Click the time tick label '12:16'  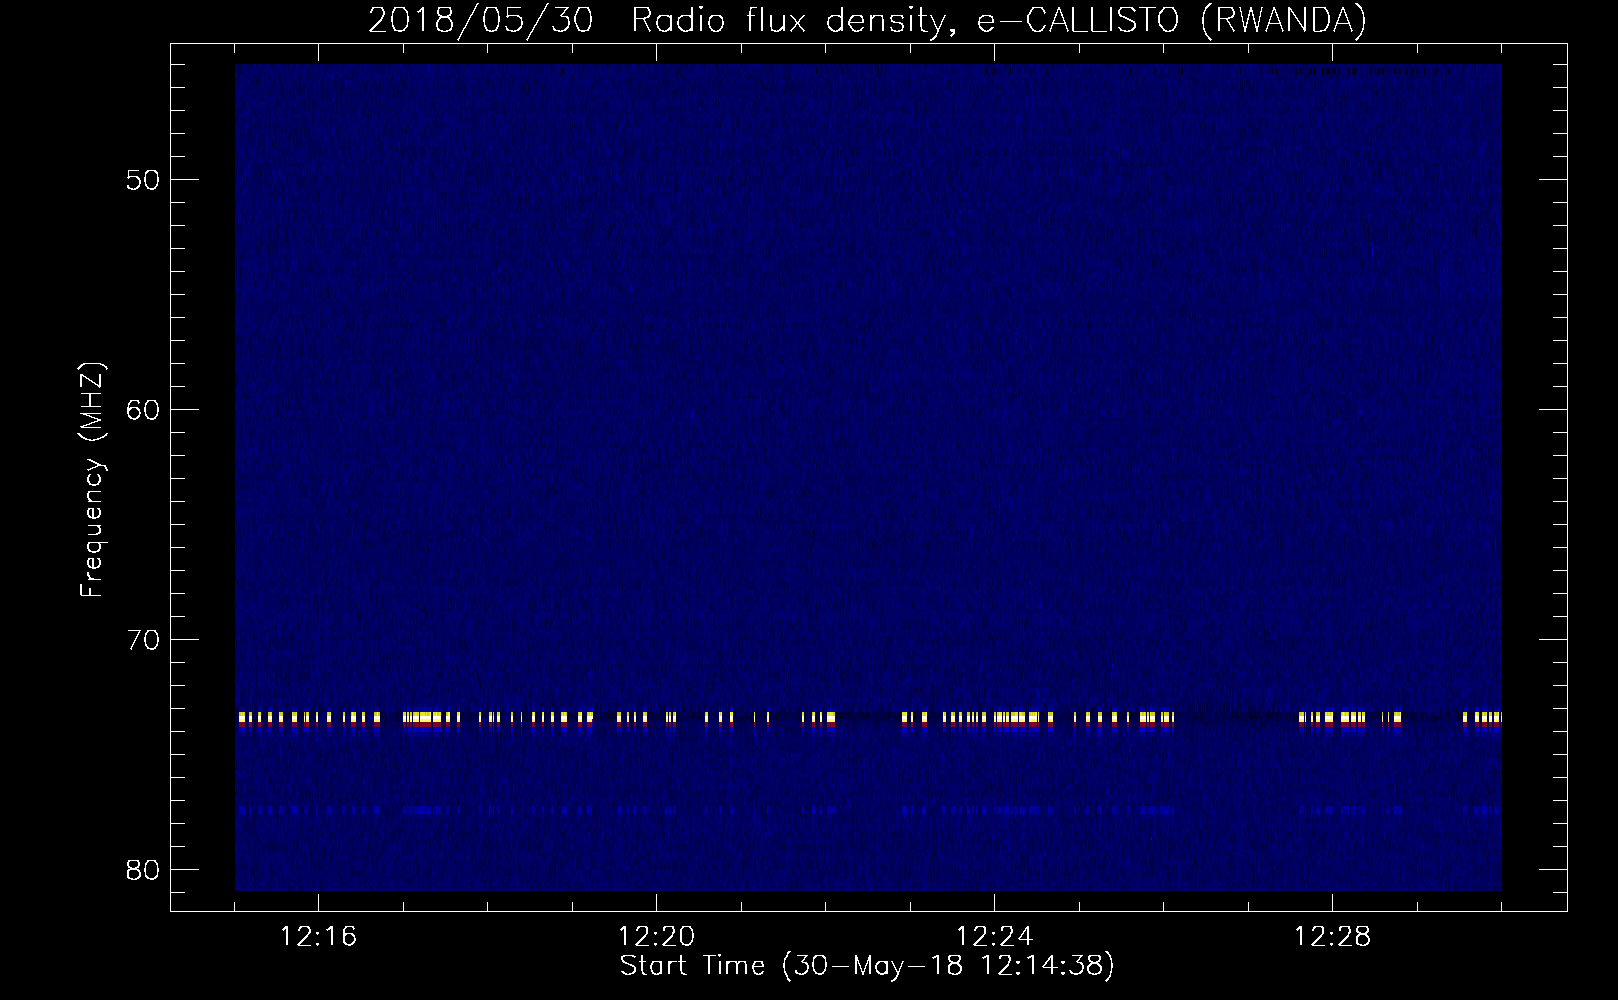(320, 937)
